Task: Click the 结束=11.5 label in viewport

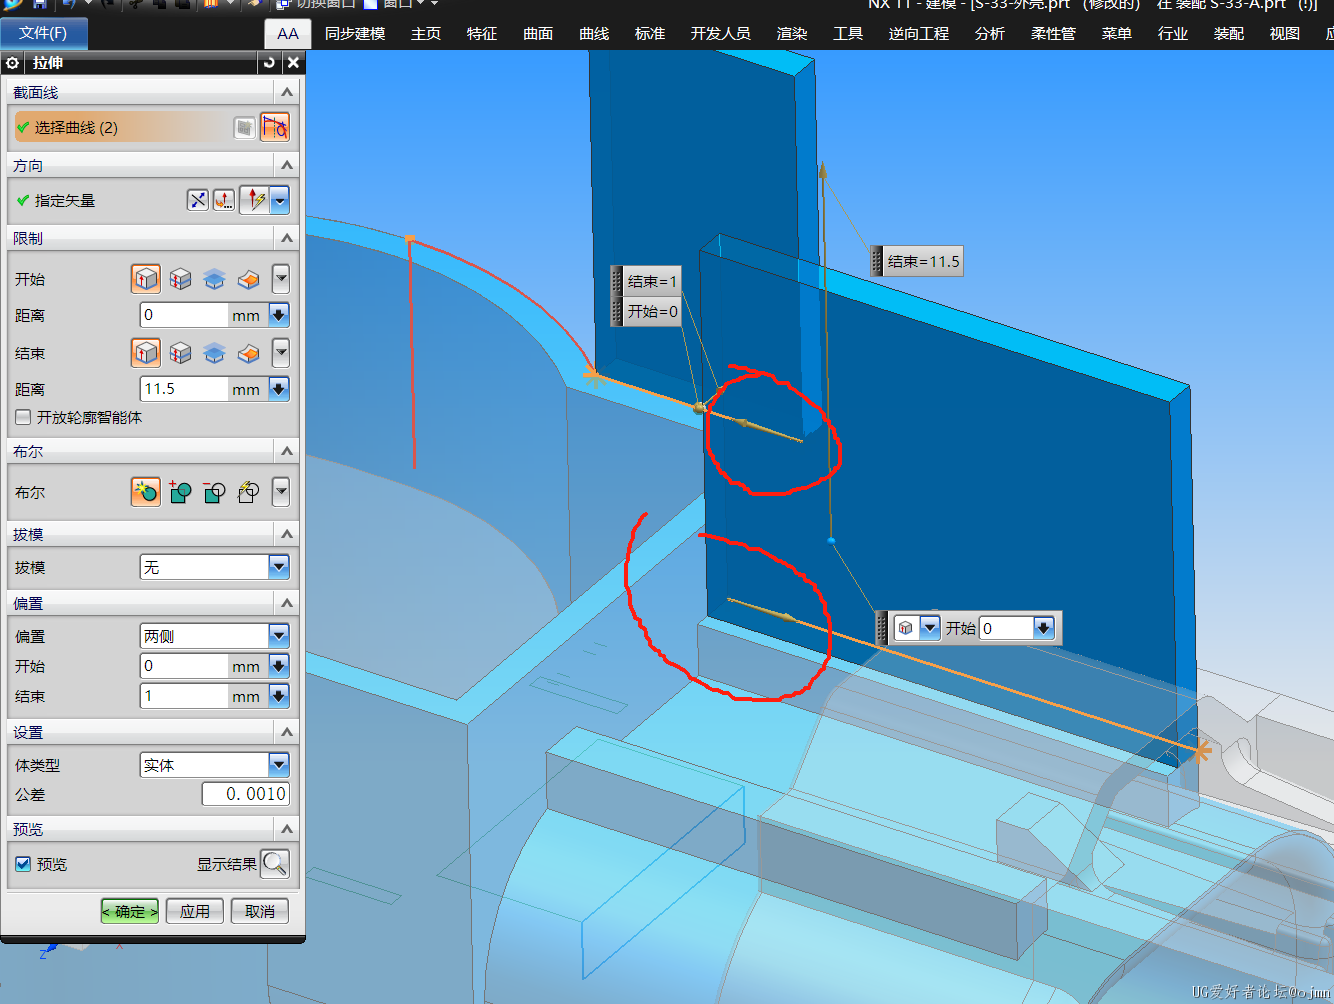Action: 917,262
